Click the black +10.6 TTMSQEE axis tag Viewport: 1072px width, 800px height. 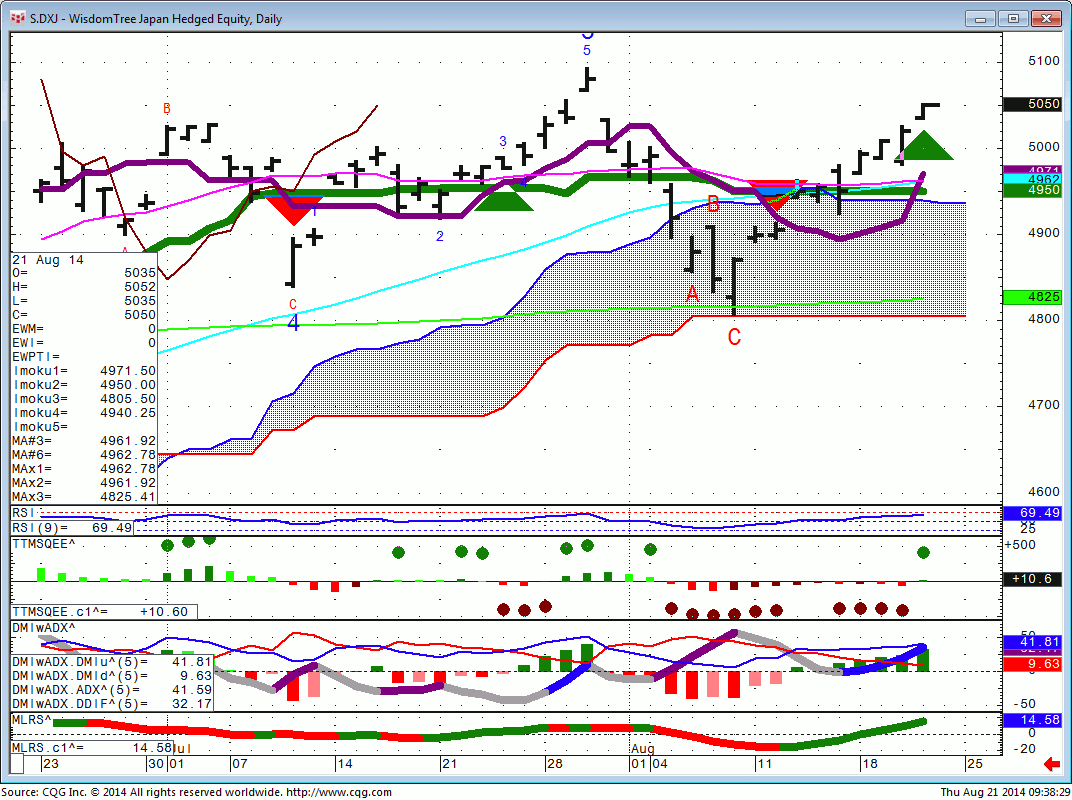click(1032, 579)
